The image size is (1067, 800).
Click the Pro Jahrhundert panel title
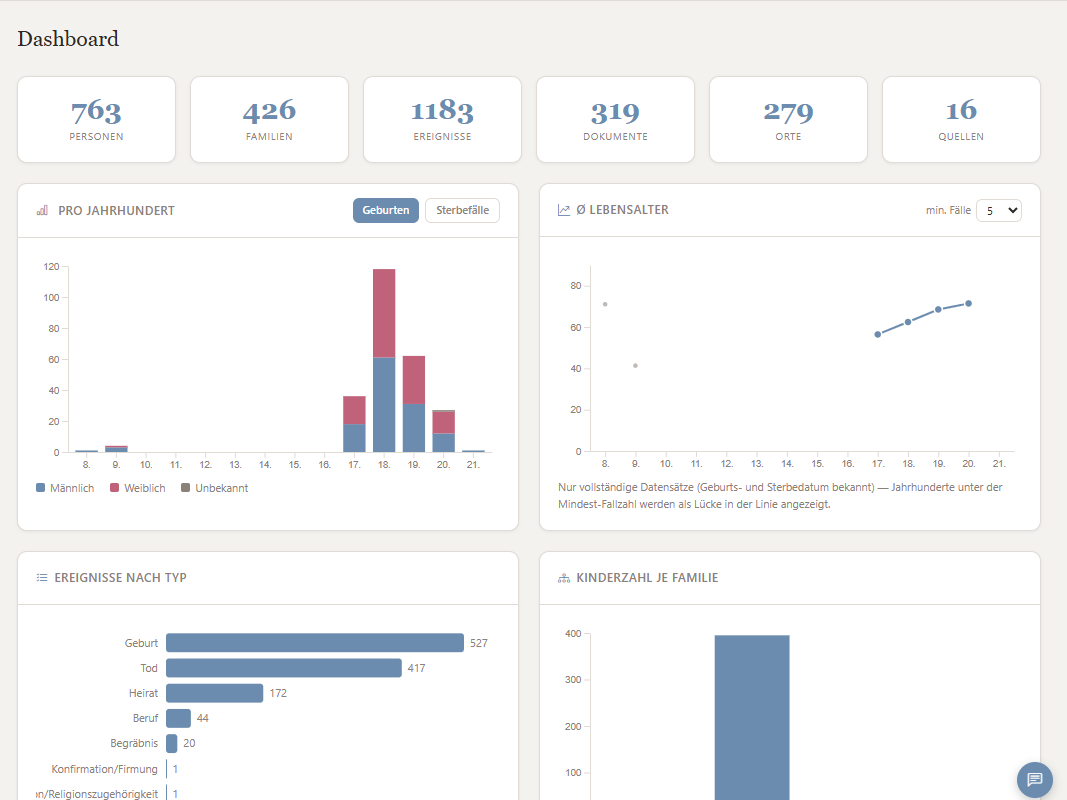(x=116, y=211)
